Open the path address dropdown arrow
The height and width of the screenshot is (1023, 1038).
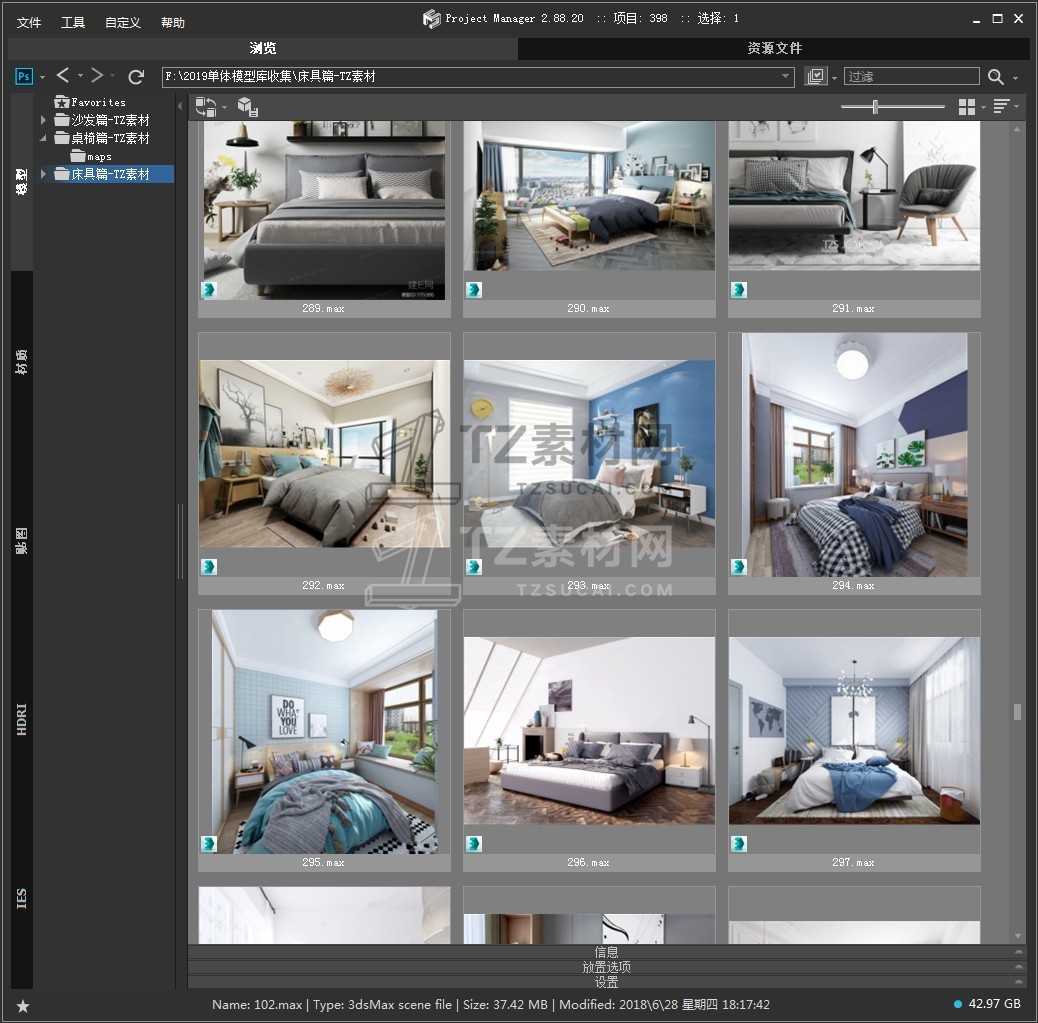click(786, 77)
